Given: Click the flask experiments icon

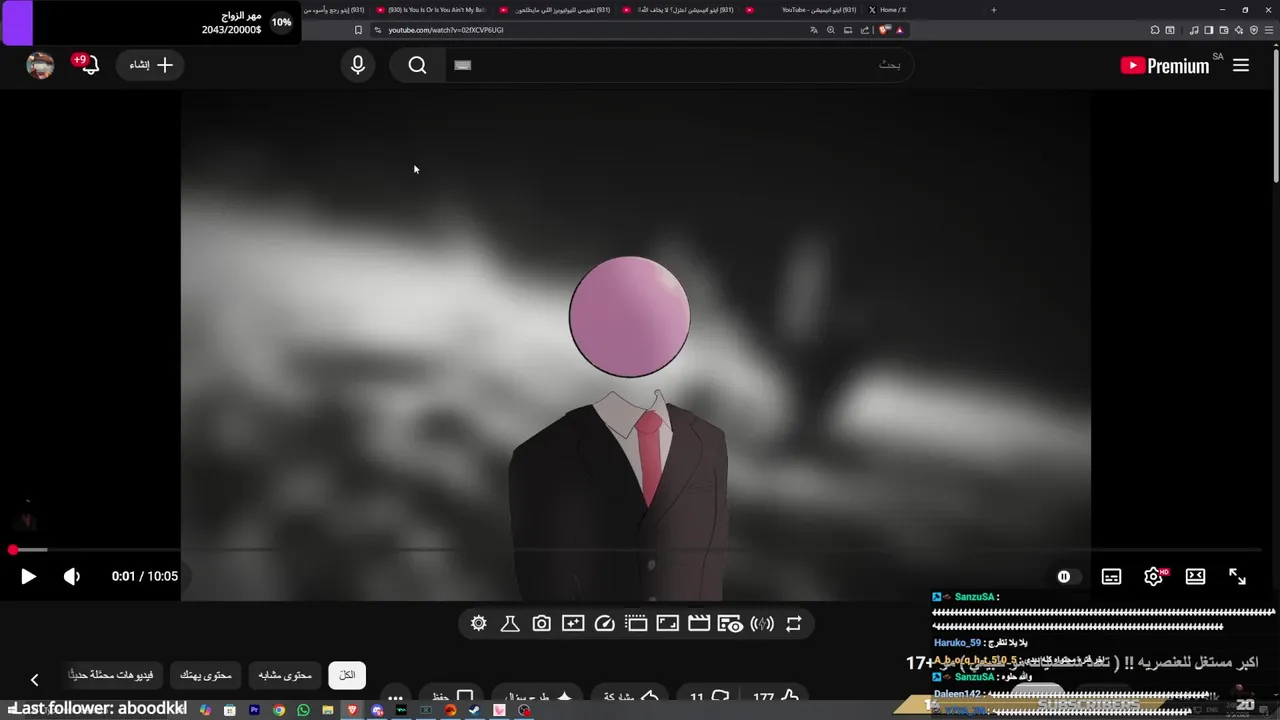Looking at the screenshot, I should pos(510,623).
